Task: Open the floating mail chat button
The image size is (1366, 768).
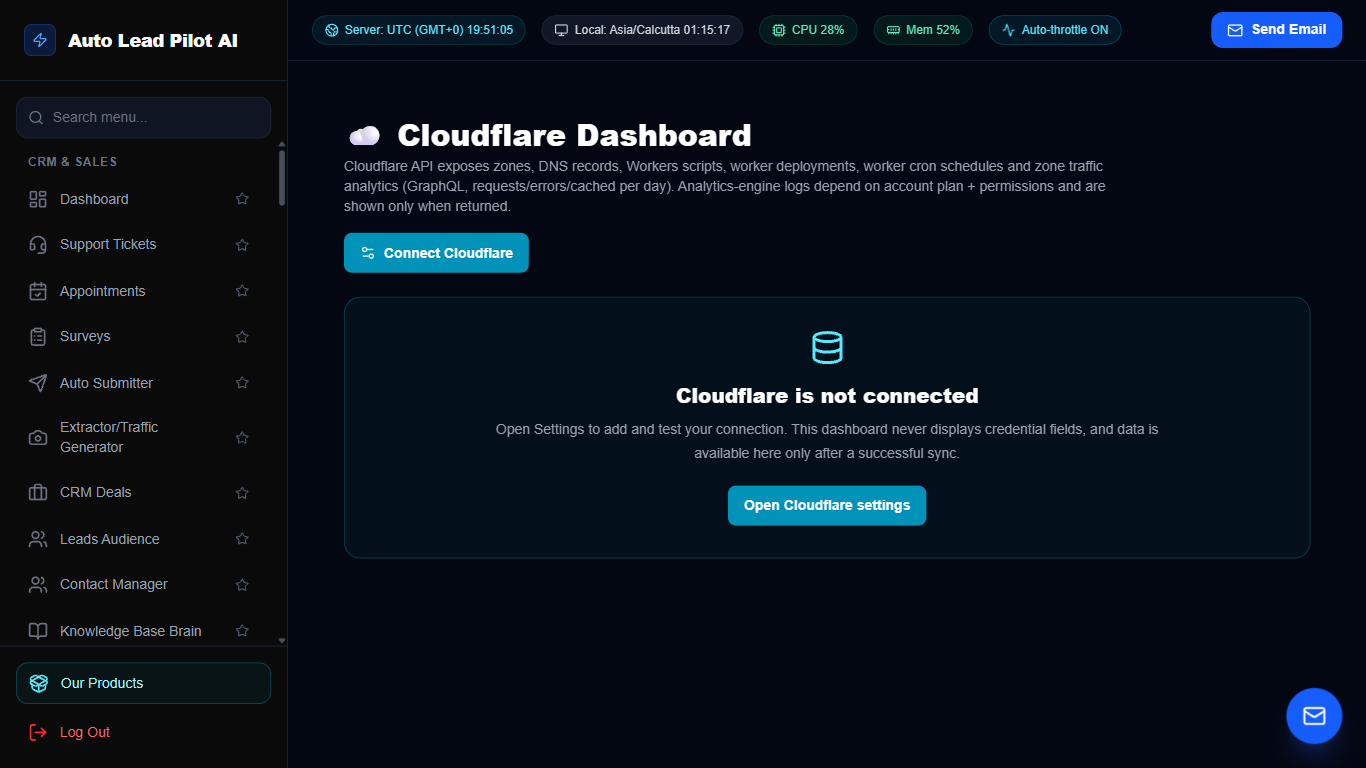Action: (1314, 716)
